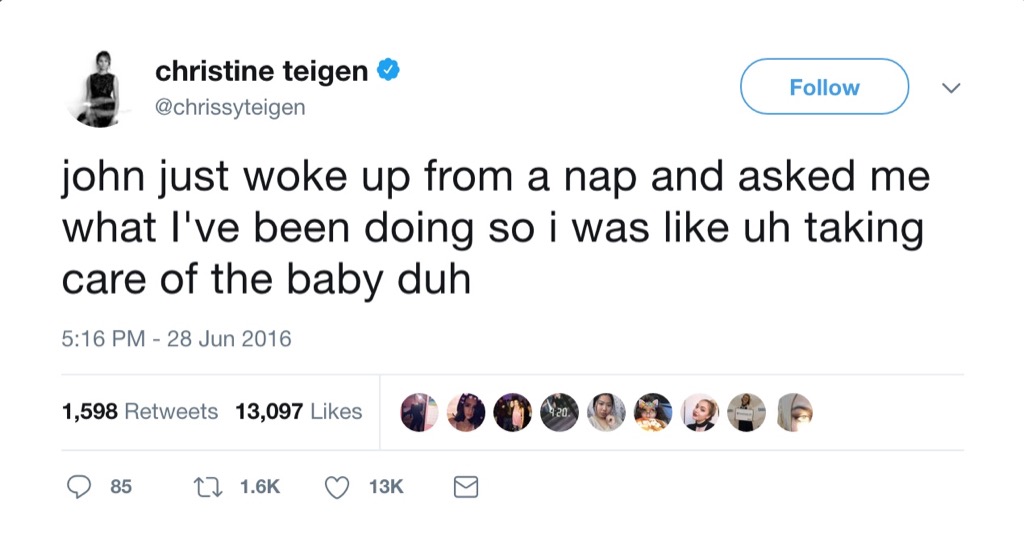This screenshot has height=548, width=1024.
Task: Click the liker avatar showing "420"
Action: tap(559, 412)
